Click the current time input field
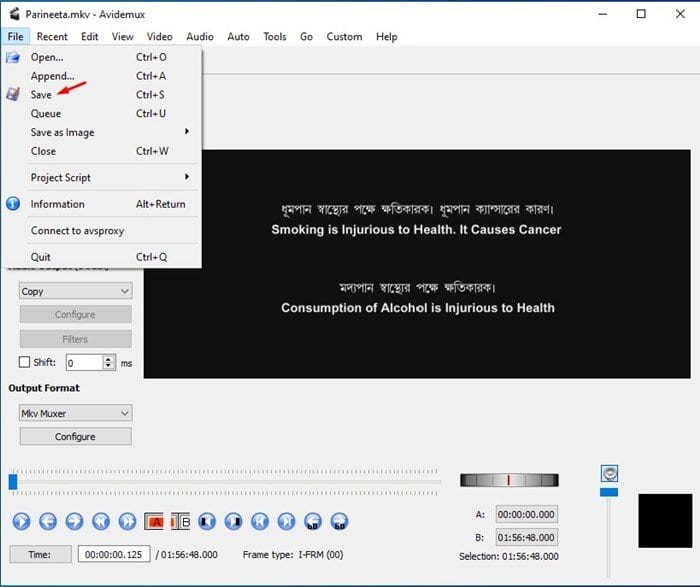700x587 pixels. point(114,555)
